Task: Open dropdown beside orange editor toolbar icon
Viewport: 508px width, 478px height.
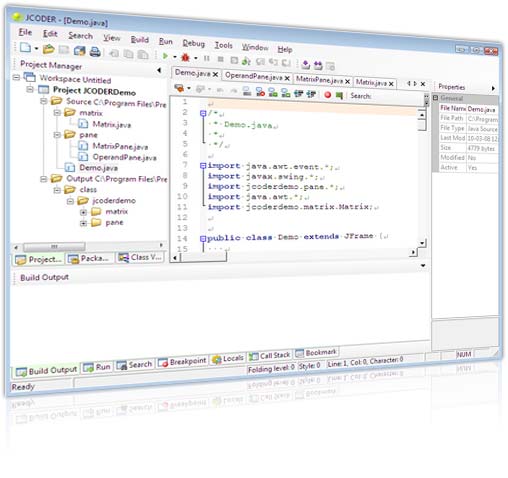Action: click(x=189, y=88)
